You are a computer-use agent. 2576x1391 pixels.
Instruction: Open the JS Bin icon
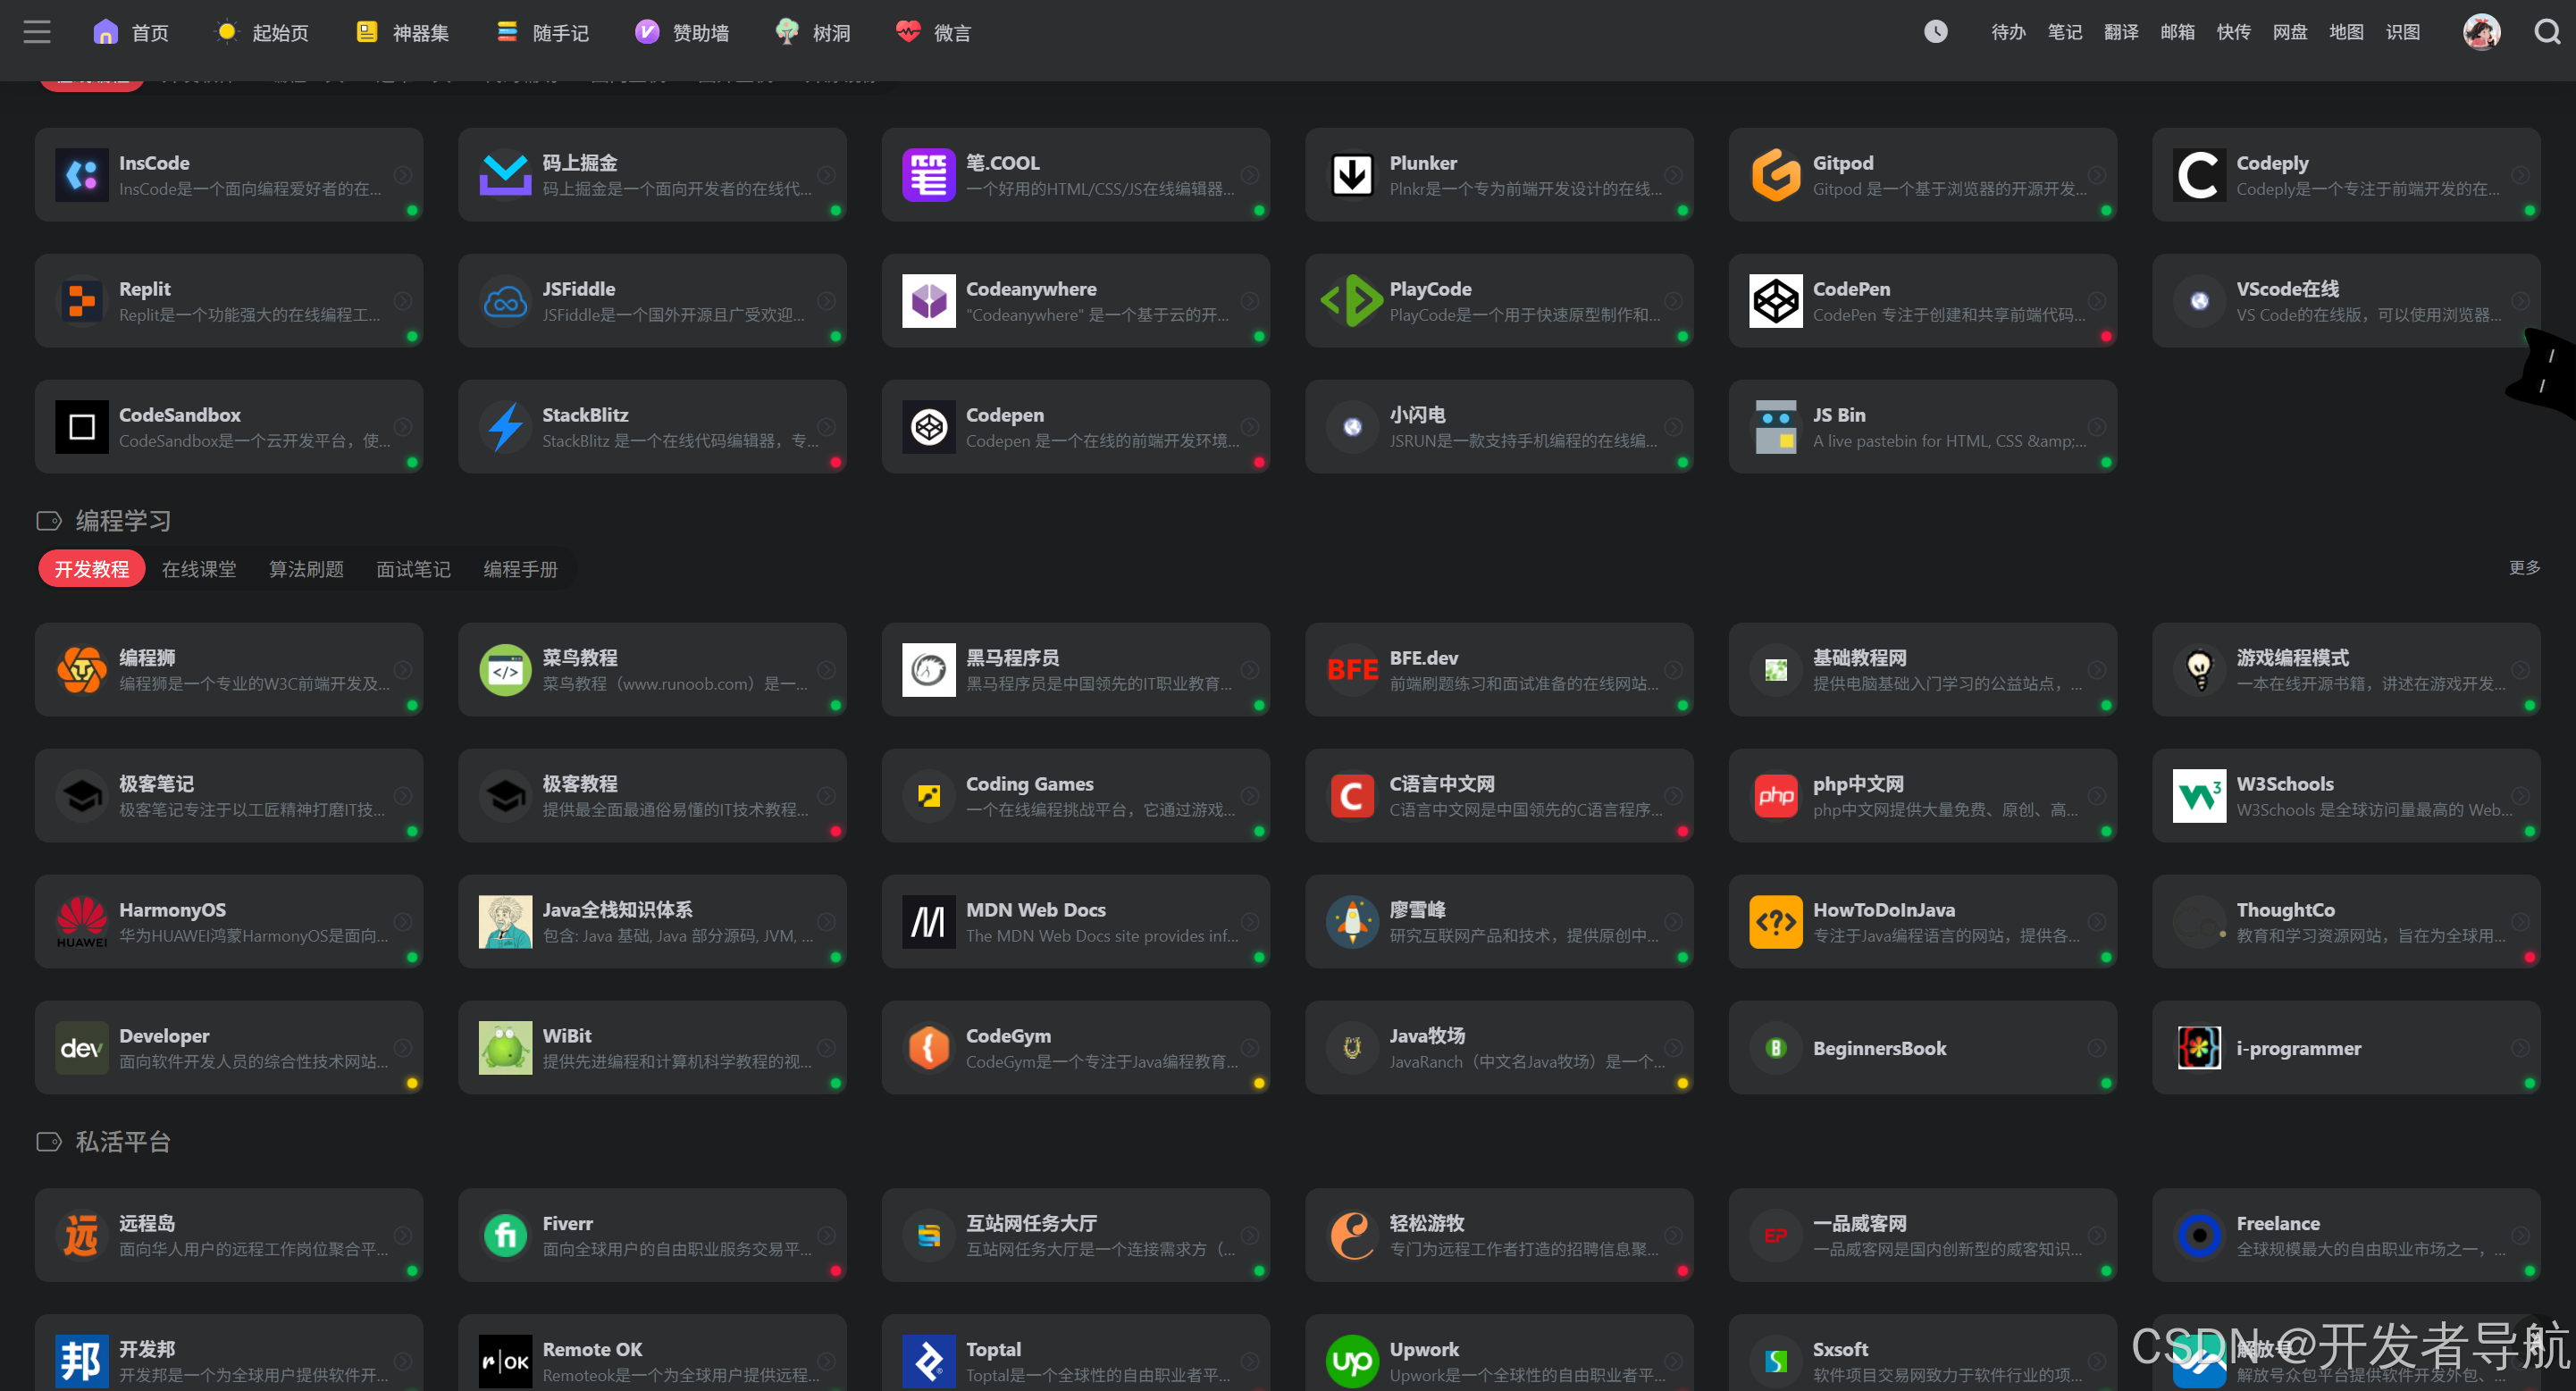(x=1776, y=427)
